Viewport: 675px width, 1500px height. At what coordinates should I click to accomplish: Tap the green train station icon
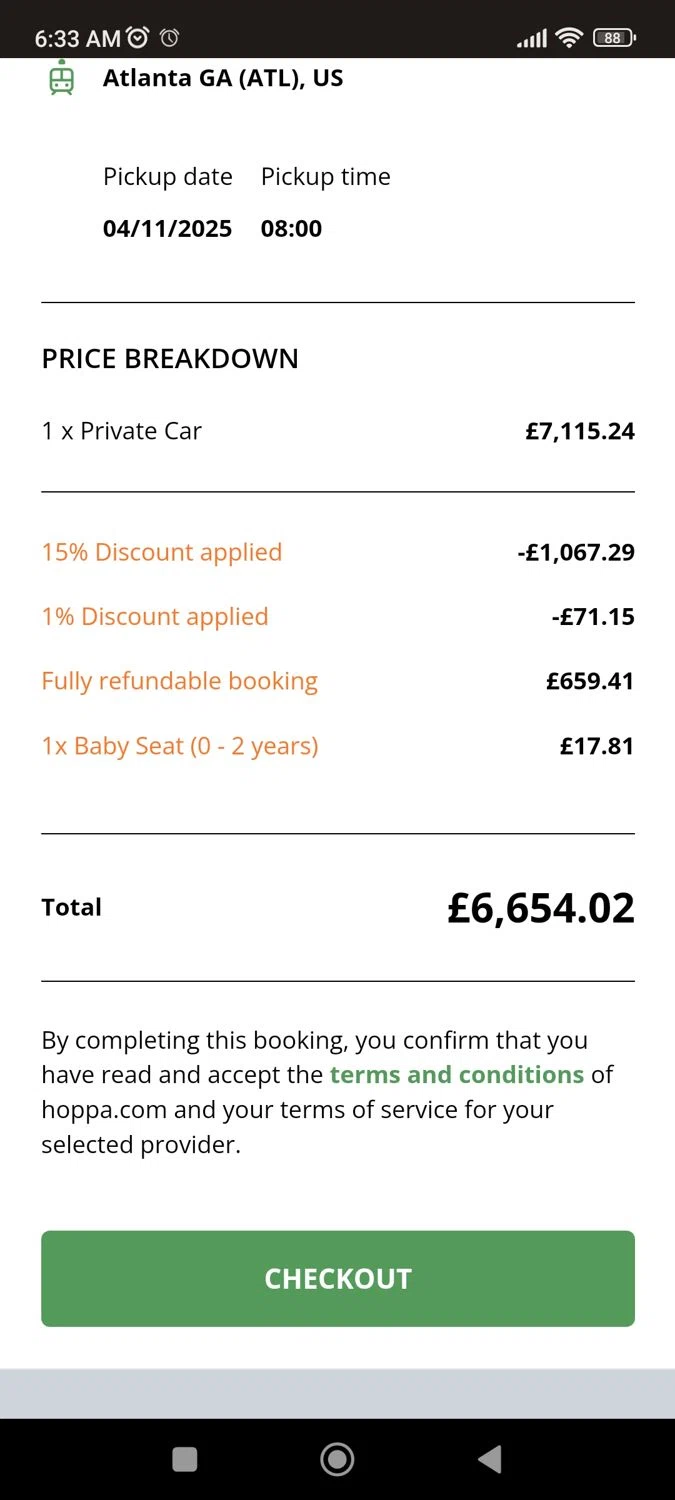coord(62,78)
